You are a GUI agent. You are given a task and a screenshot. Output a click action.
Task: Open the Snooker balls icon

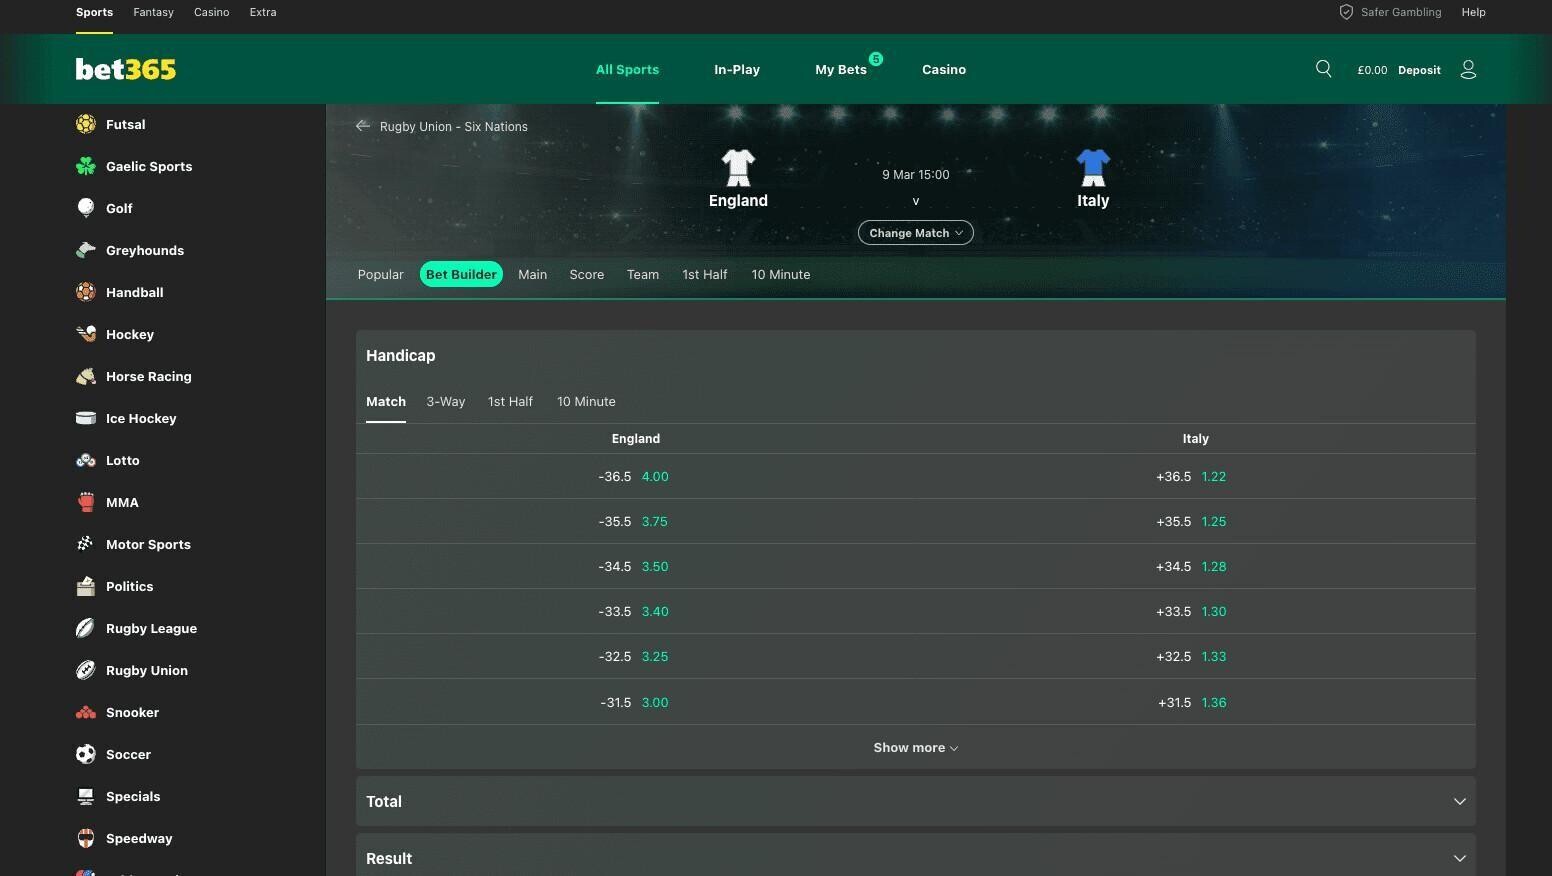[86, 712]
